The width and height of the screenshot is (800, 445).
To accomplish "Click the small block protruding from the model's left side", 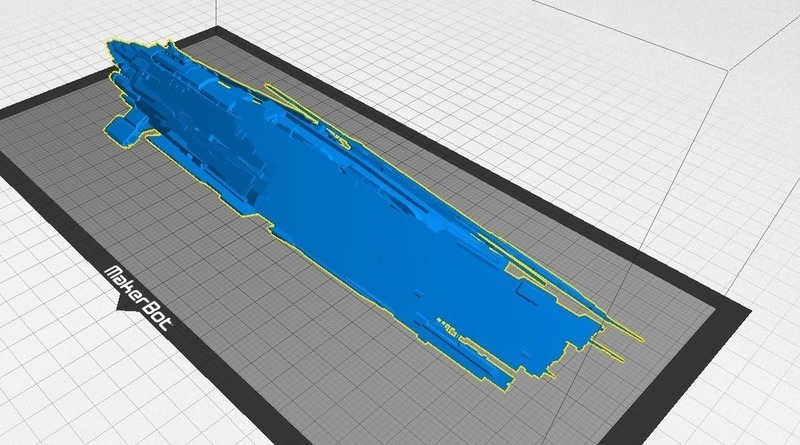I will coord(124,128).
